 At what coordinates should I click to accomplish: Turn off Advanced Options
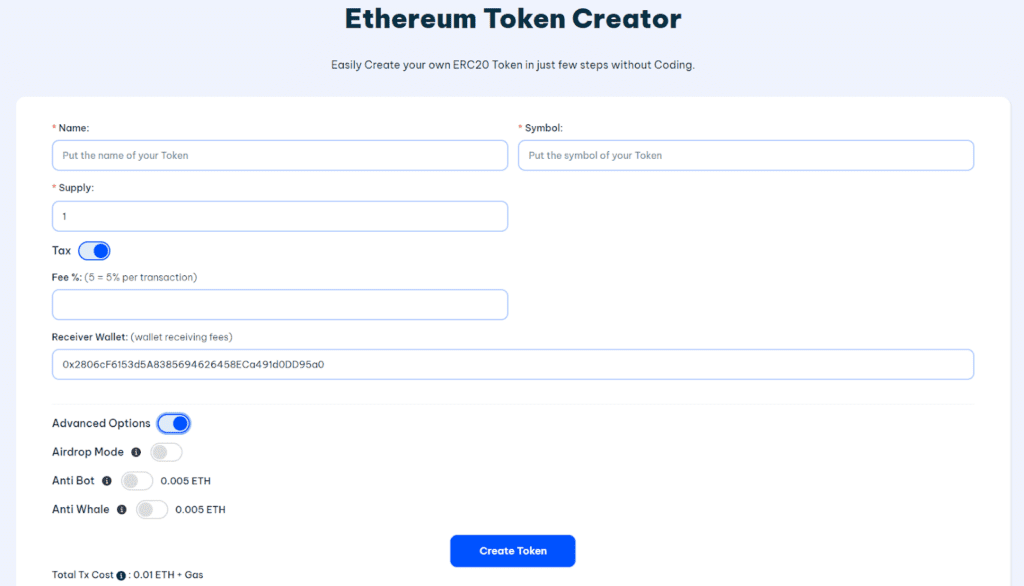(173, 423)
